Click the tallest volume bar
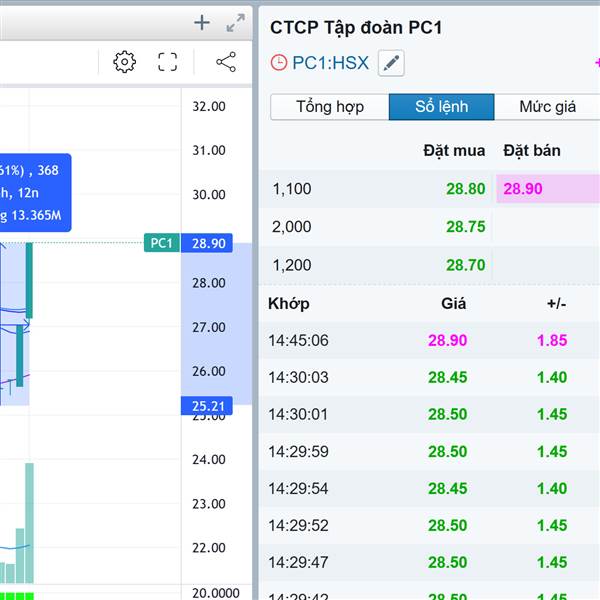The image size is (600, 600). 29,523
